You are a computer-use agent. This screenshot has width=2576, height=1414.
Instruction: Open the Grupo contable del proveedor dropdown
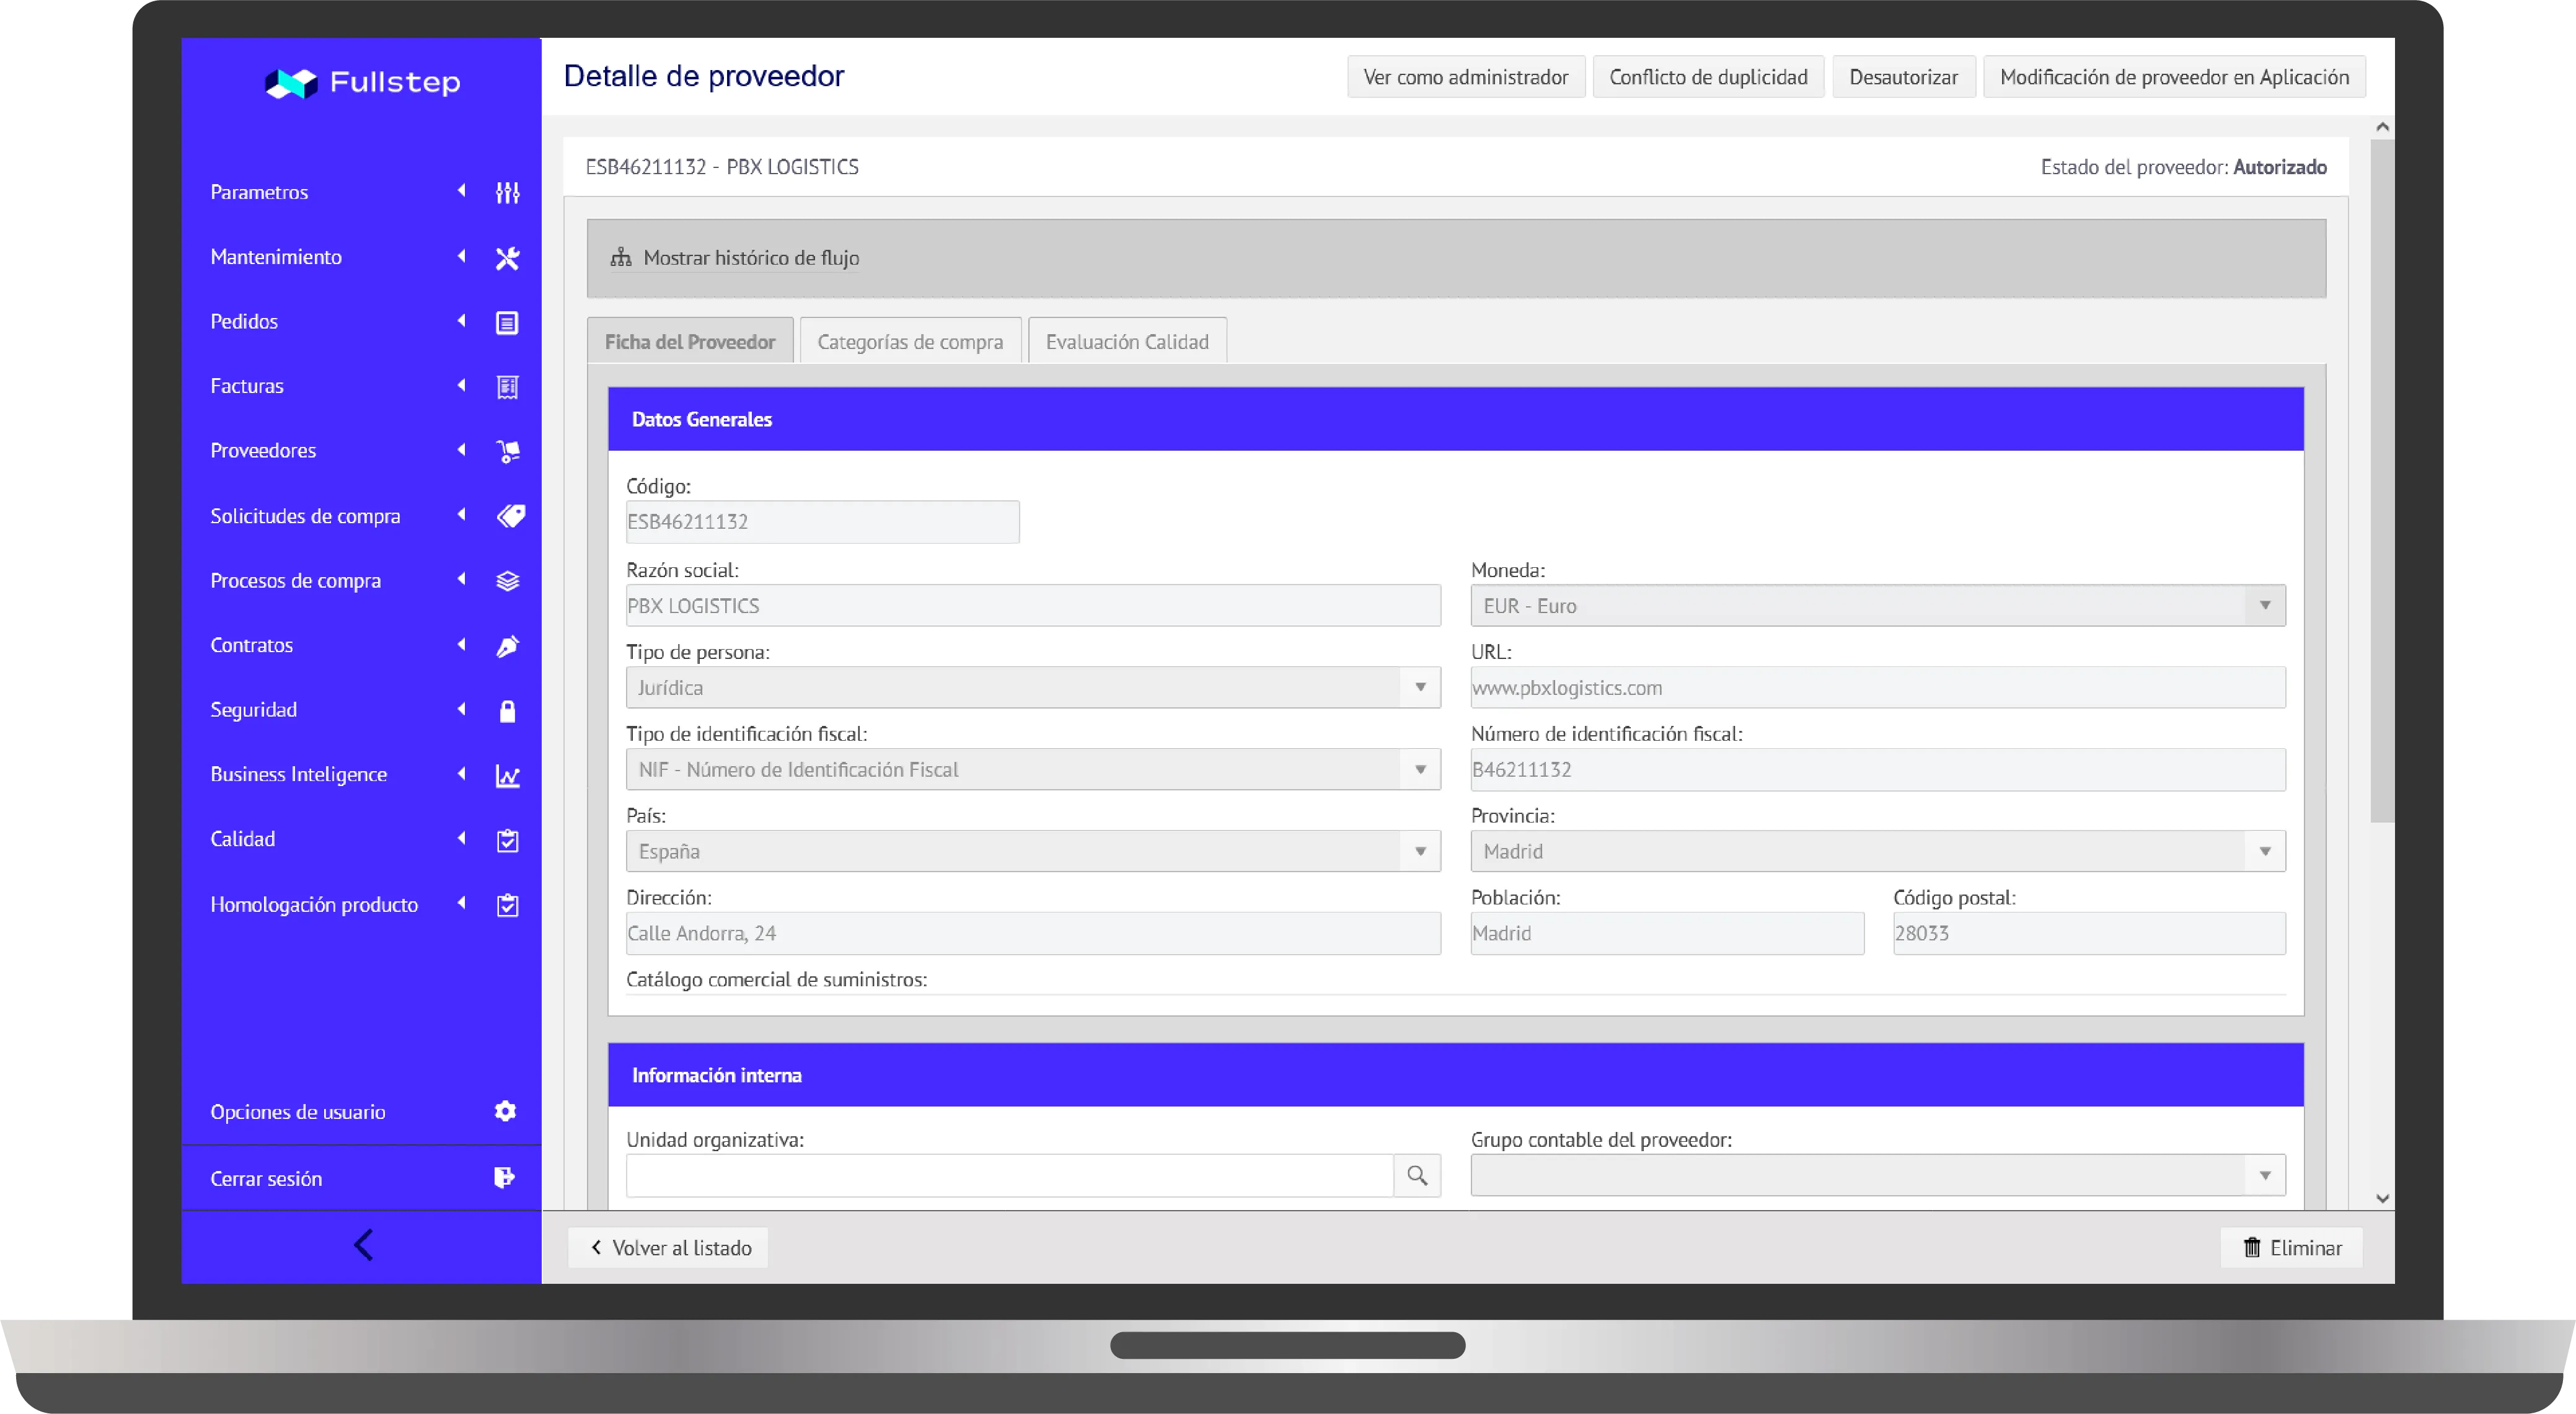click(2265, 1175)
